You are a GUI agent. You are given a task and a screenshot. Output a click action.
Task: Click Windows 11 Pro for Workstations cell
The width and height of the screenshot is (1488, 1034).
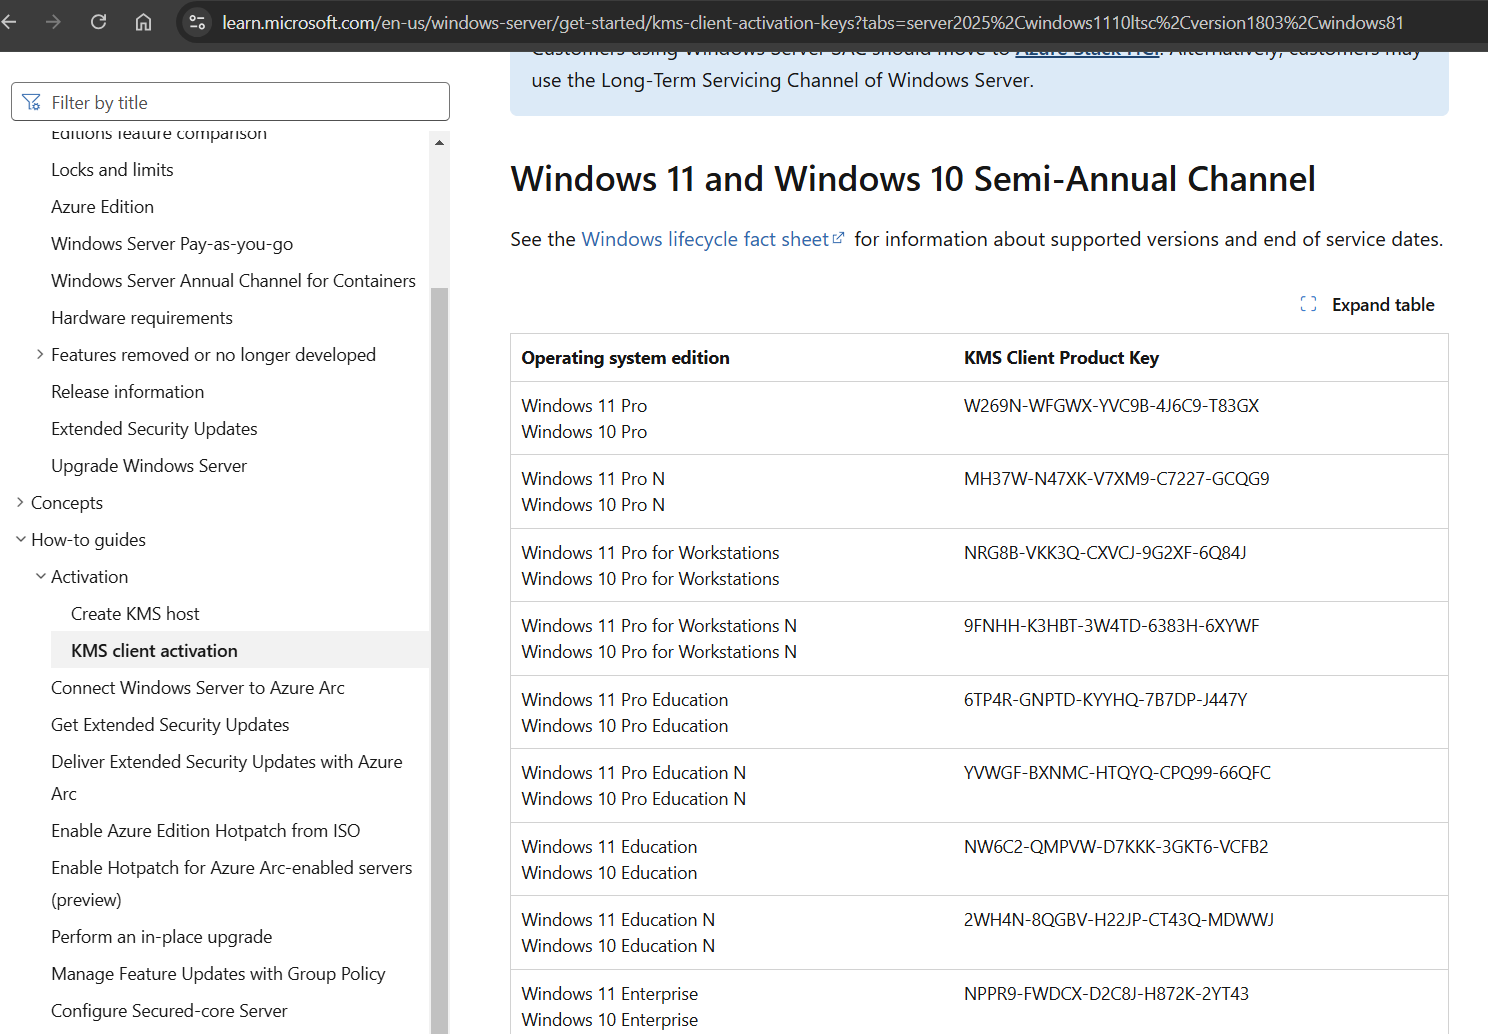tap(650, 553)
